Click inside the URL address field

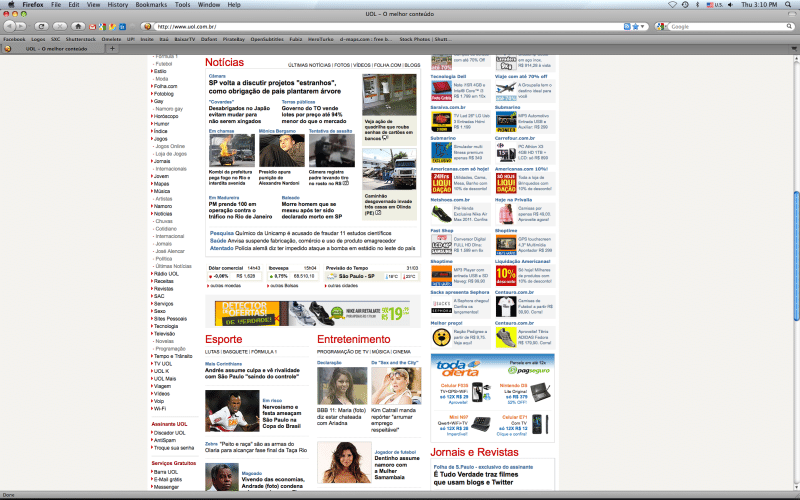pyautogui.click(x=388, y=27)
